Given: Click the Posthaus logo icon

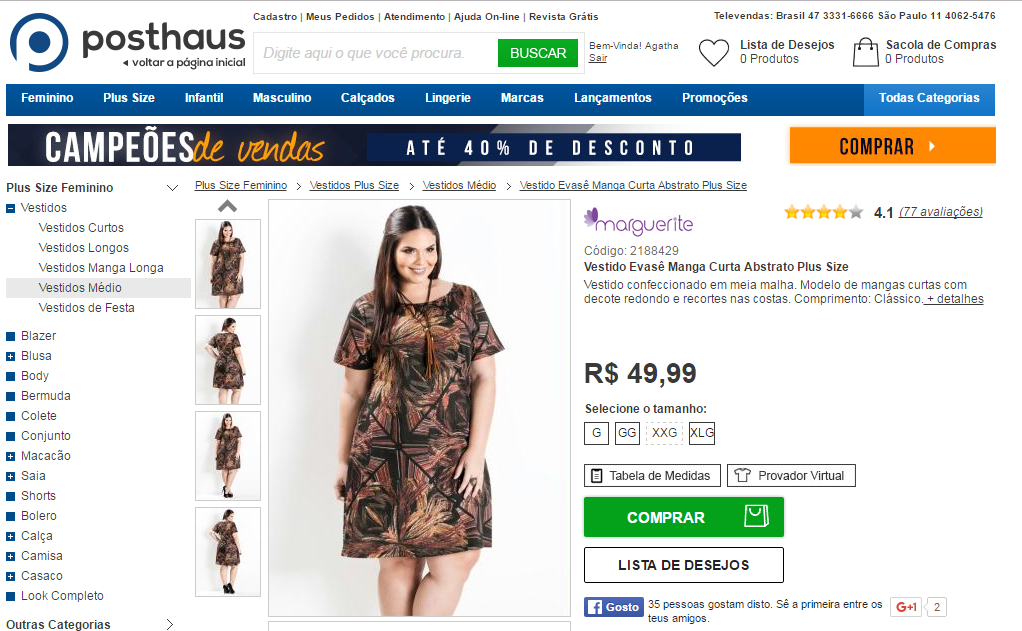Looking at the screenshot, I should coord(39,42).
